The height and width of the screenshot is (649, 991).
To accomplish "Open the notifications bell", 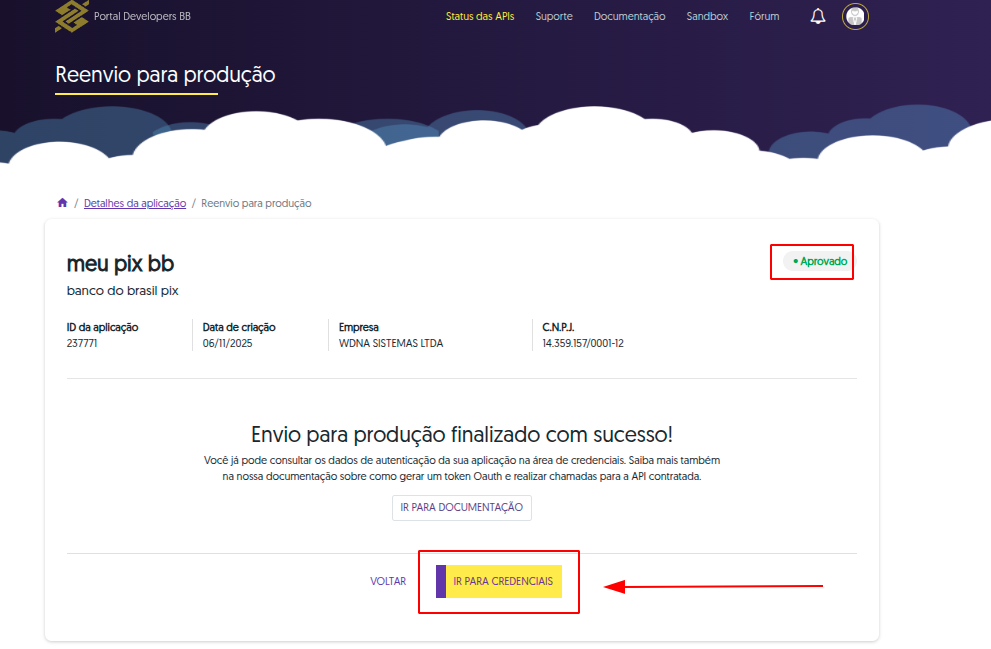I will coord(818,16).
